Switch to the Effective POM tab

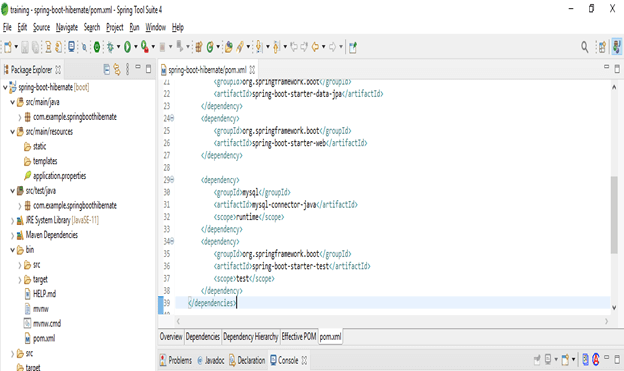coord(299,337)
